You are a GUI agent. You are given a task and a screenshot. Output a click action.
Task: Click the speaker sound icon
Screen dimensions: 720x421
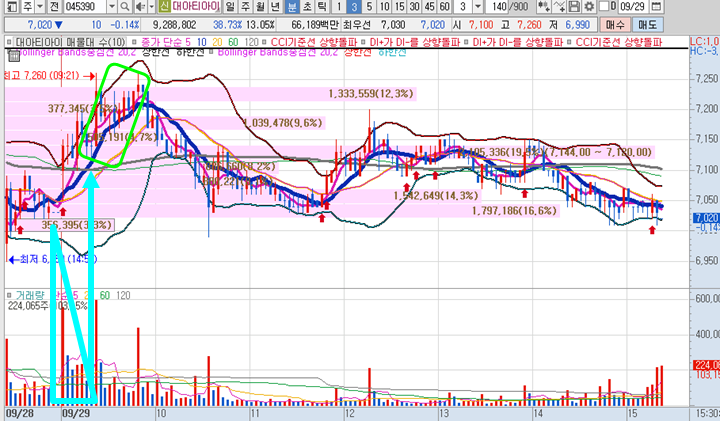(x=140, y=6)
